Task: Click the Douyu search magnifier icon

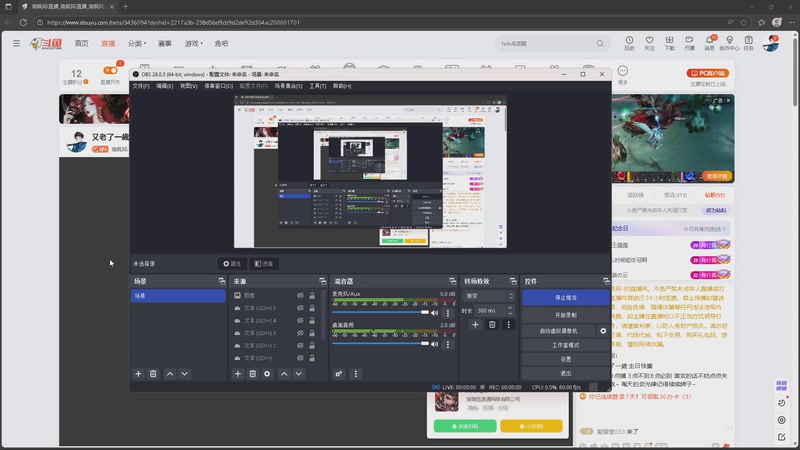Action: click(x=600, y=43)
